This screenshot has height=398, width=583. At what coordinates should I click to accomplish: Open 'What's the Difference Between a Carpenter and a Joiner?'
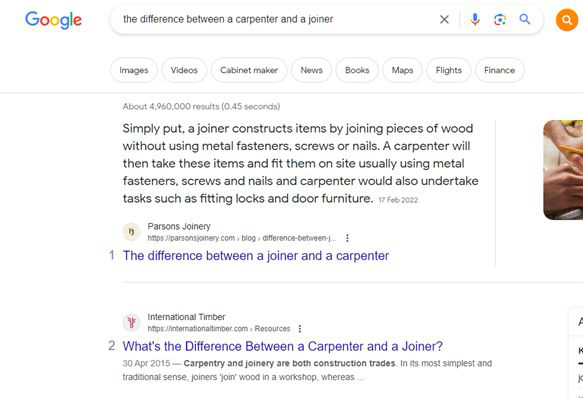283,346
